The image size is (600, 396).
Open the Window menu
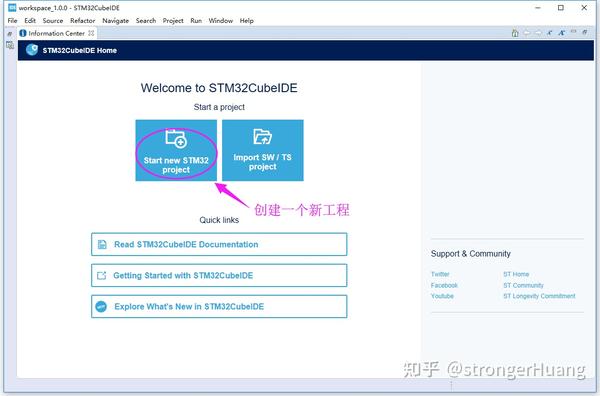[221, 21]
